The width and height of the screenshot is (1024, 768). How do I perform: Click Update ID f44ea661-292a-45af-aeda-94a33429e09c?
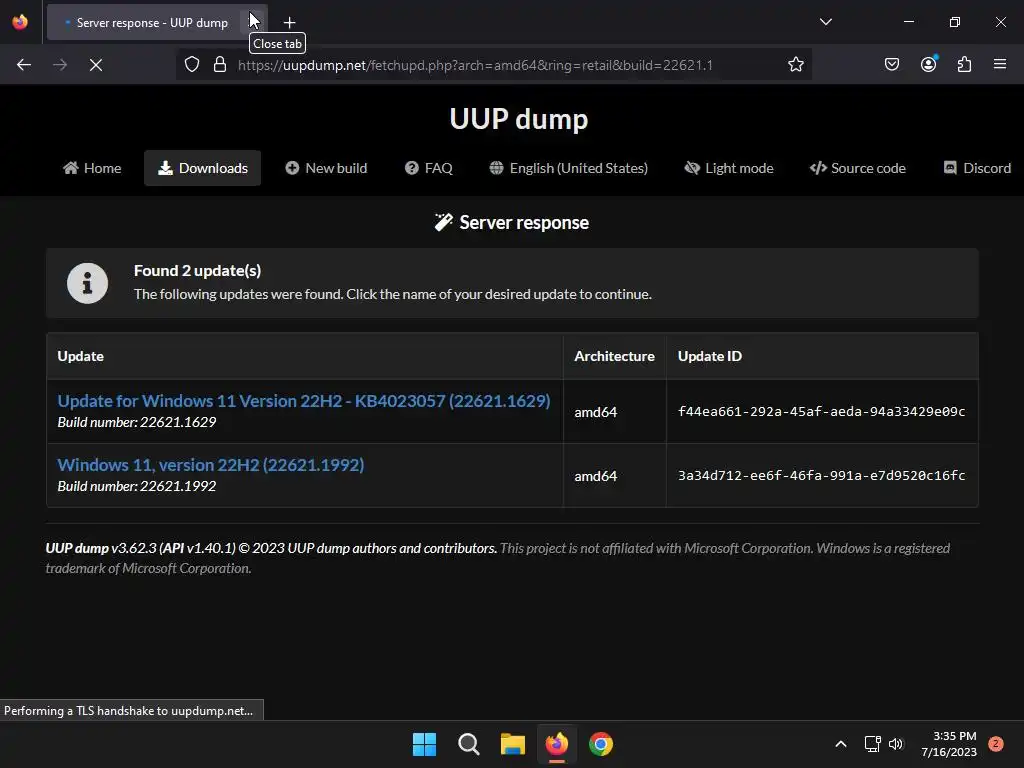(x=821, y=411)
